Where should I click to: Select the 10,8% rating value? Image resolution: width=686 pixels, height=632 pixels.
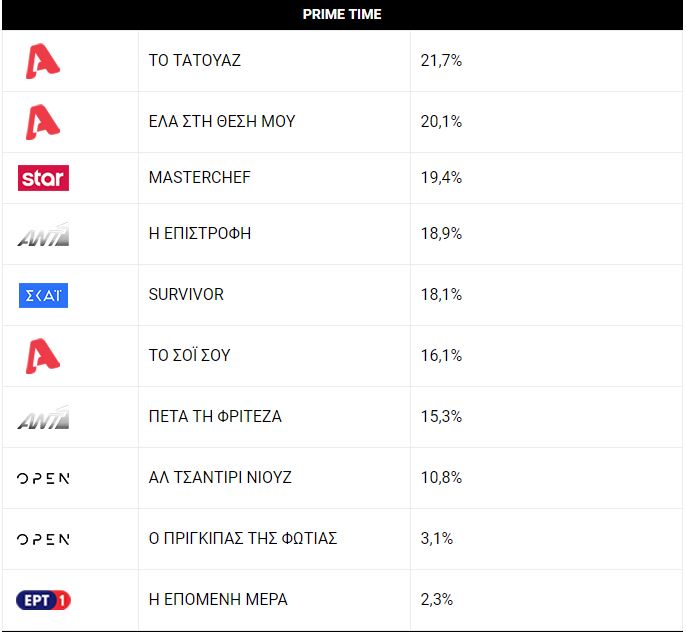click(x=441, y=477)
